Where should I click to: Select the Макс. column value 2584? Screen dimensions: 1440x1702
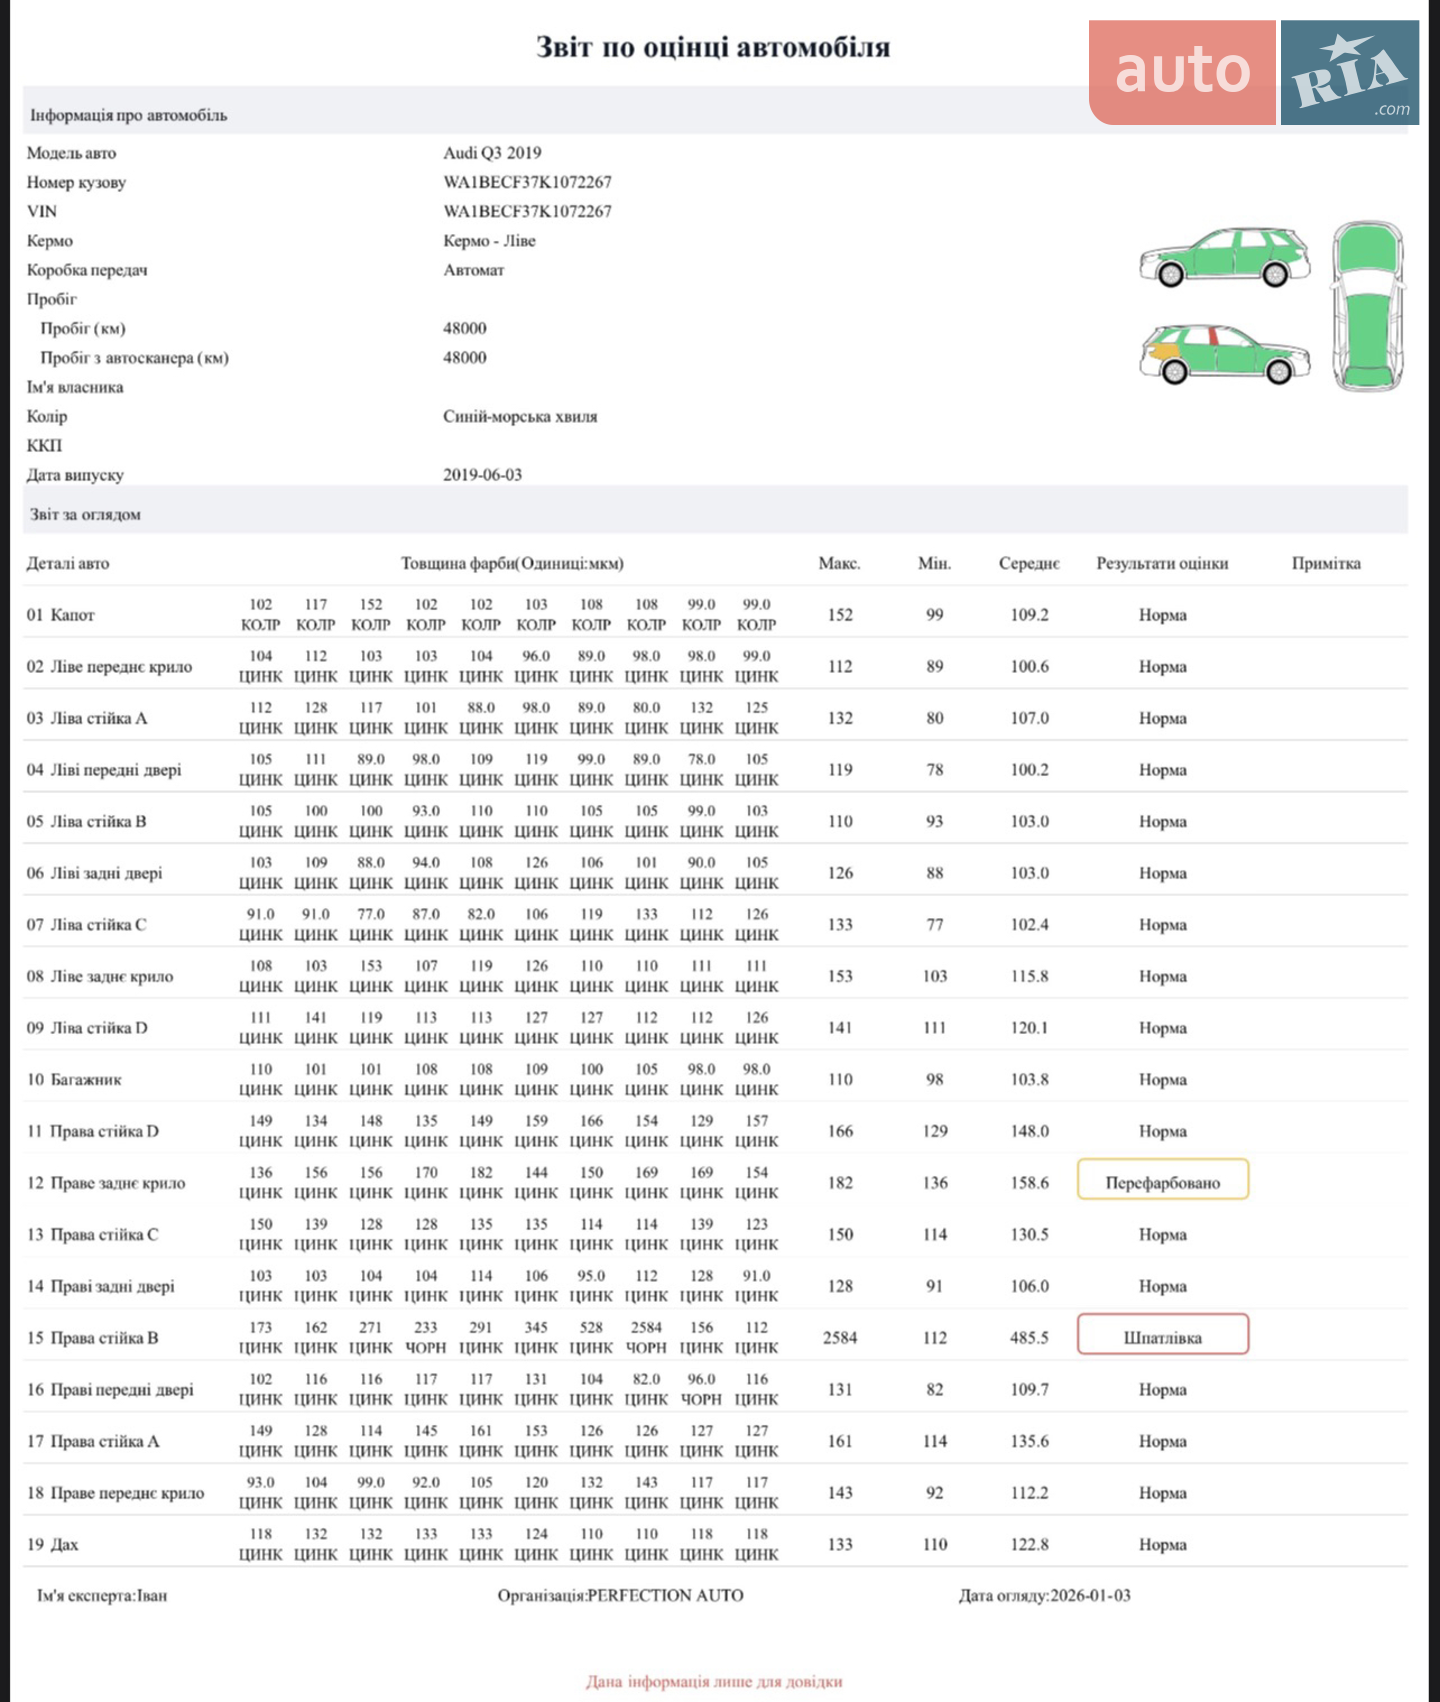[x=840, y=1338]
